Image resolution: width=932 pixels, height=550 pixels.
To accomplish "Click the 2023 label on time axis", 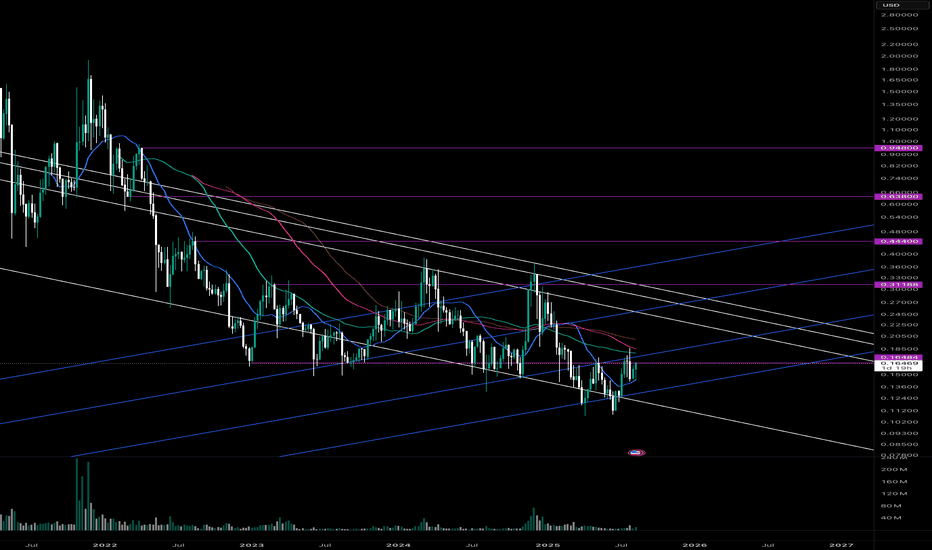I will click(x=251, y=545).
